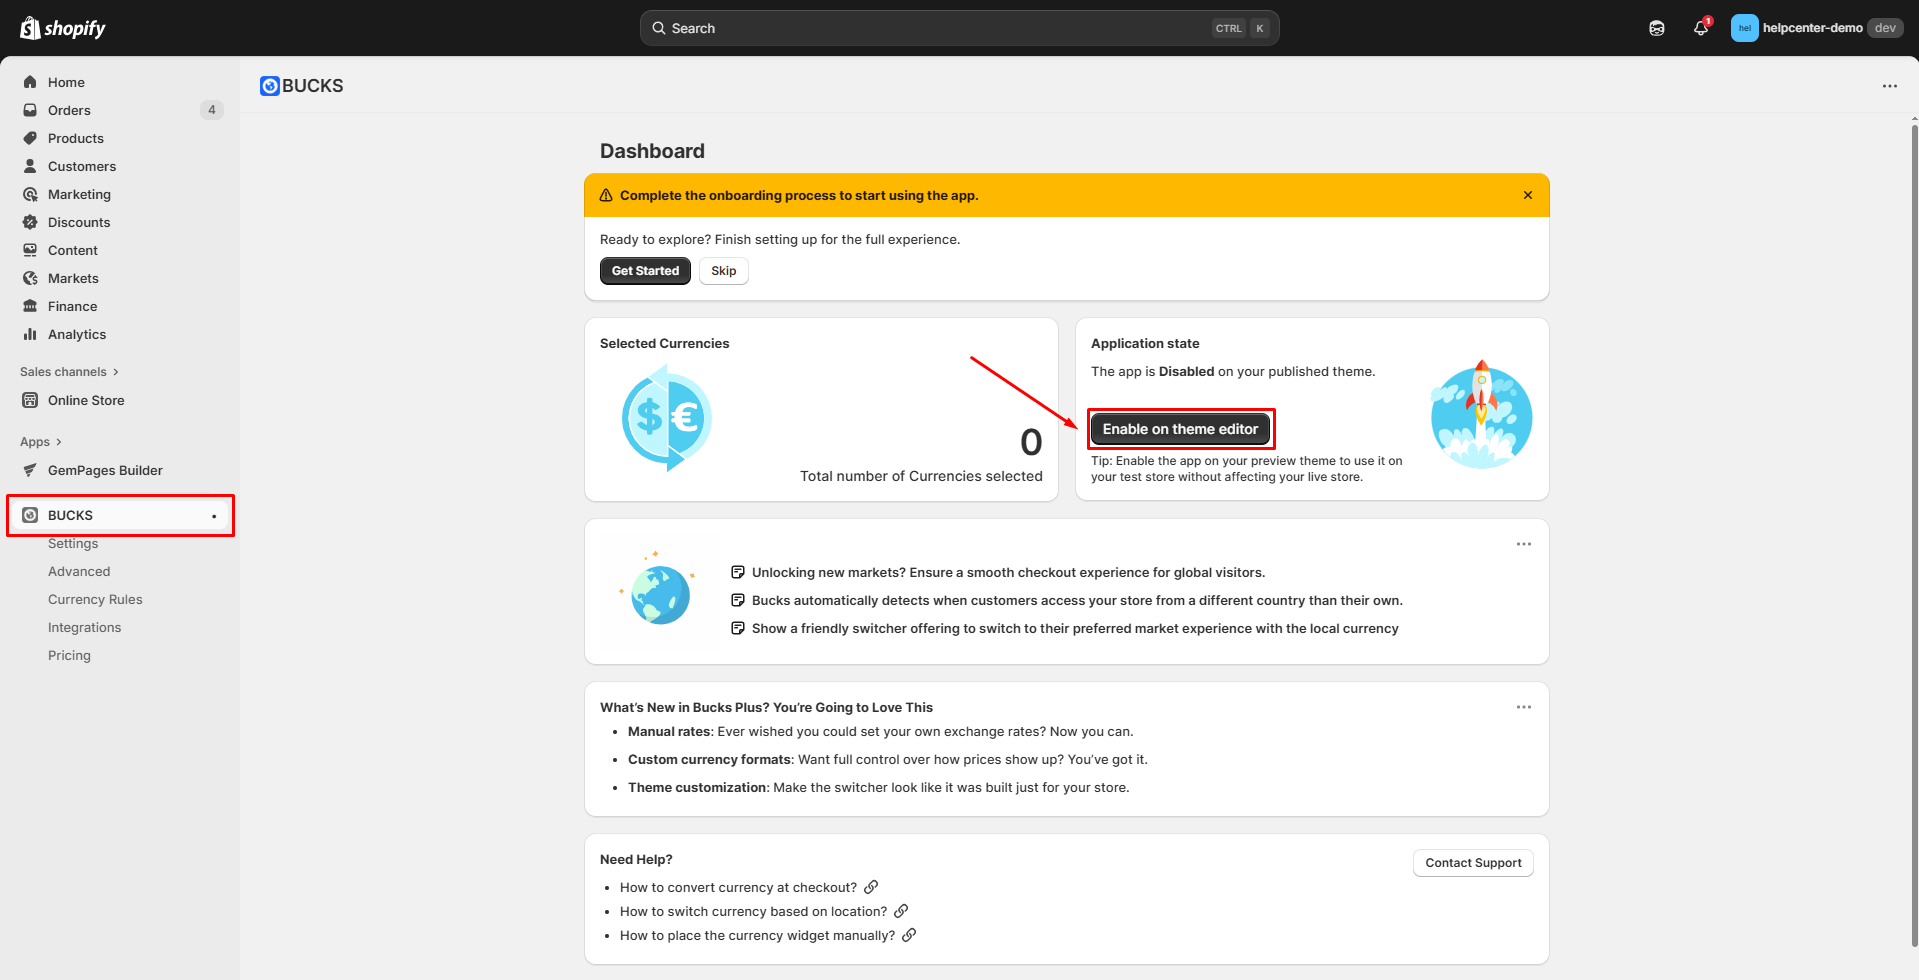Viewport: 1919px width, 980px height.
Task: Click Enable on theme editor button
Action: tap(1180, 429)
